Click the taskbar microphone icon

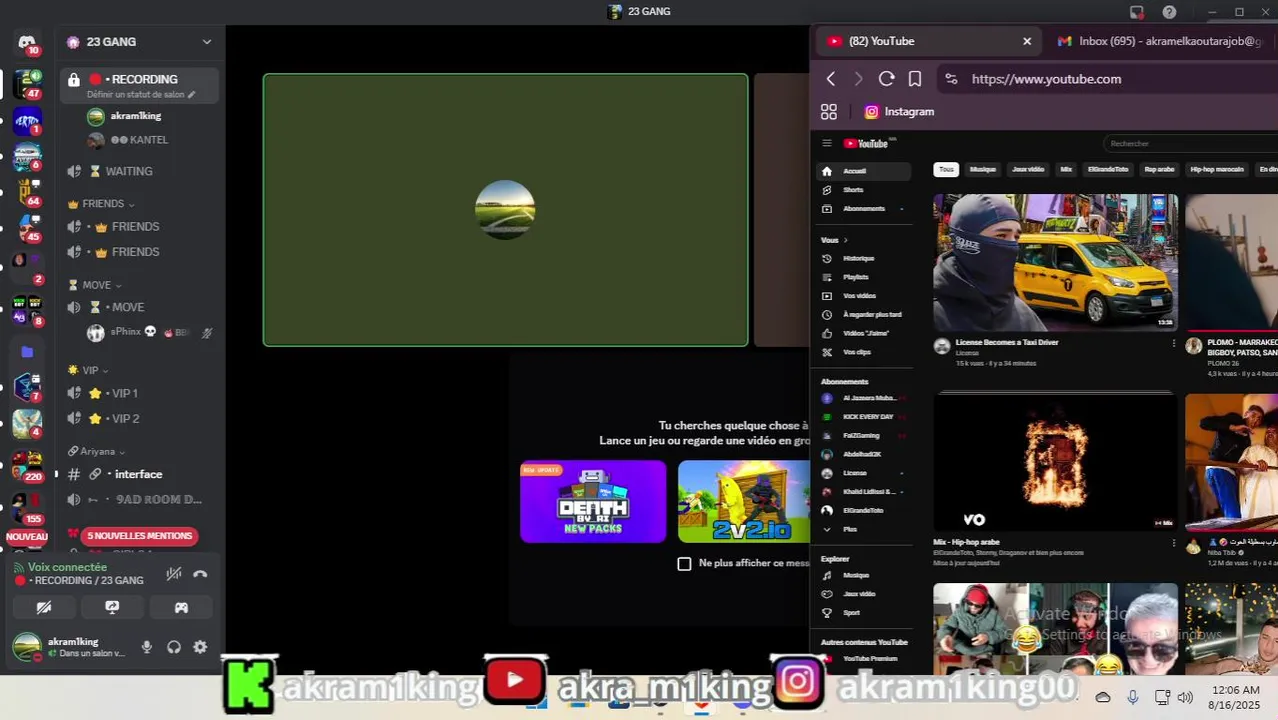coord(1132,697)
